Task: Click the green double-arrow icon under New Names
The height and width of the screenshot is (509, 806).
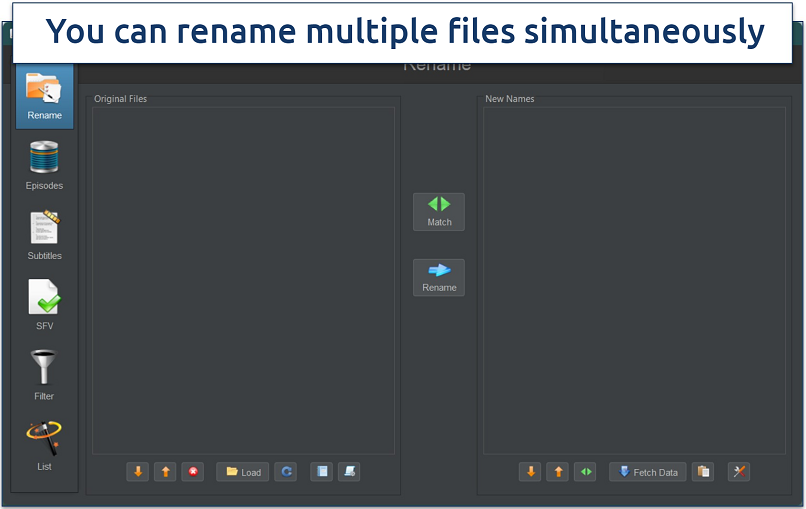Action: [x=585, y=472]
